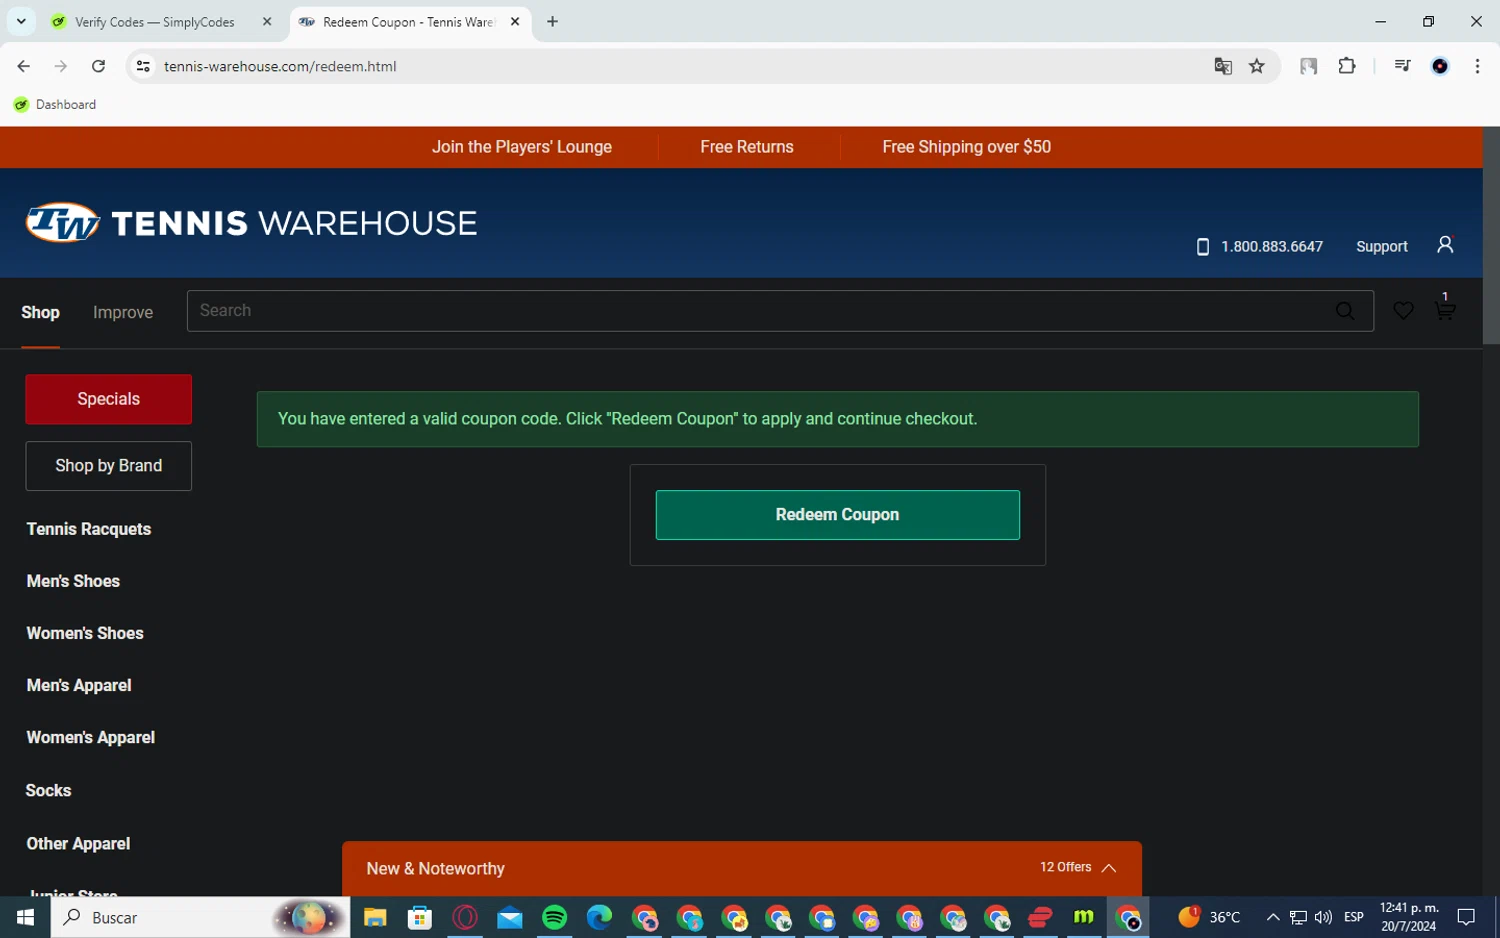Show hidden system tray icons
1500x938 pixels.
point(1273,917)
